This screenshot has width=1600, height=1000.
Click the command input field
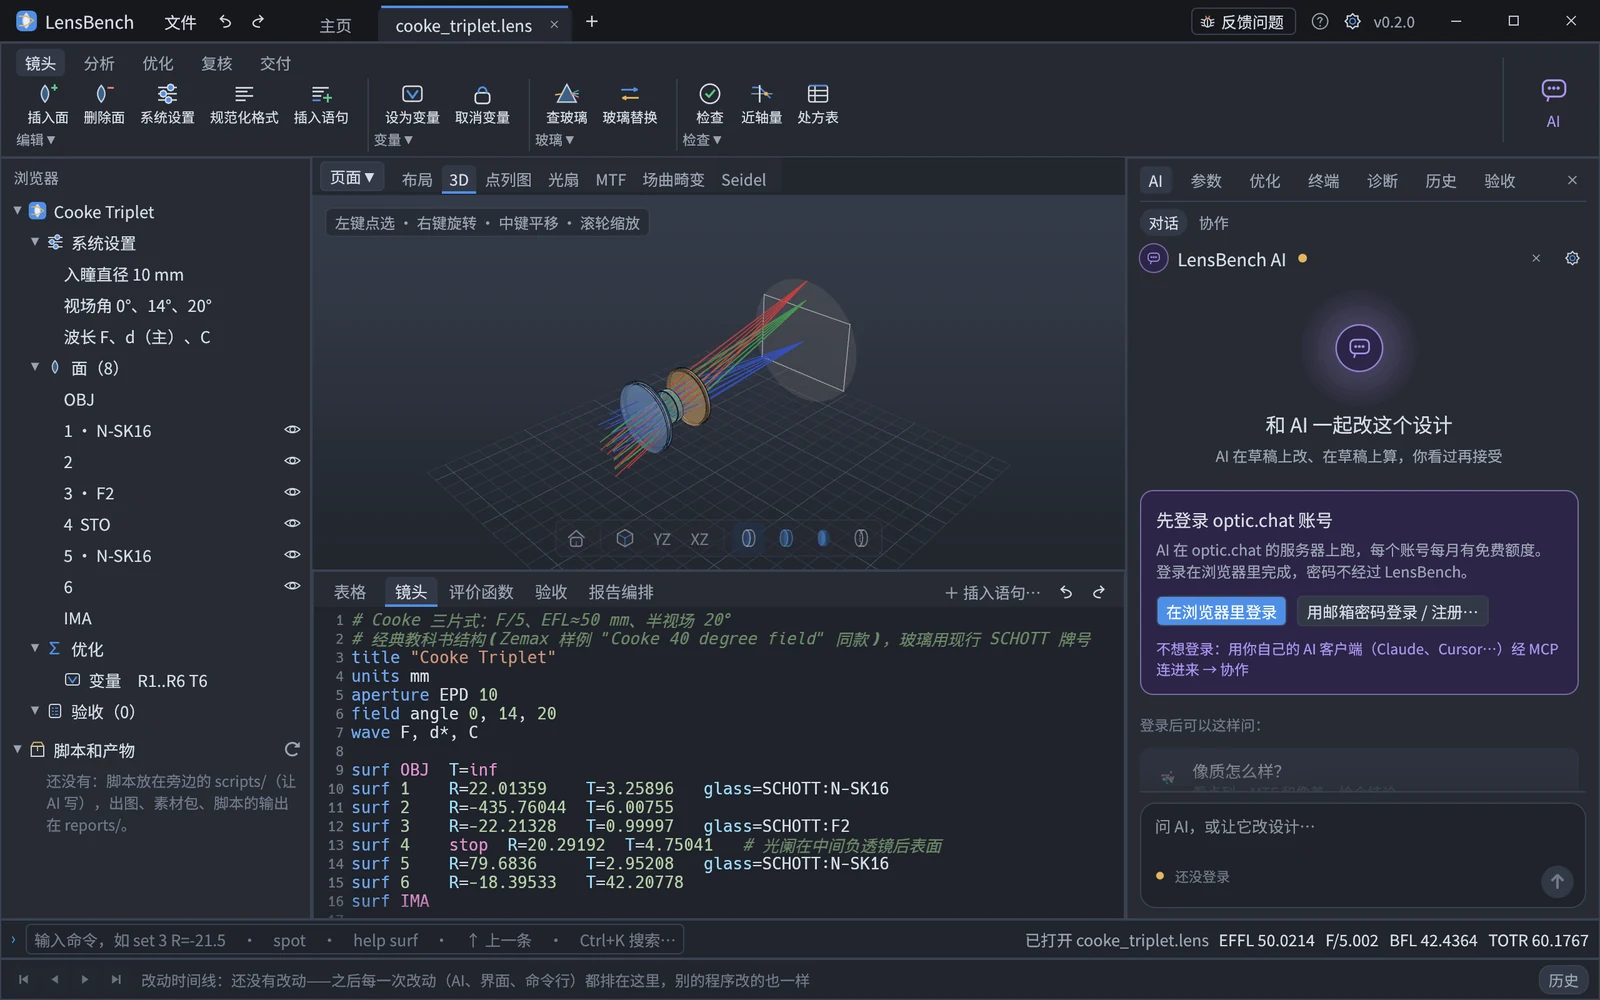point(354,940)
